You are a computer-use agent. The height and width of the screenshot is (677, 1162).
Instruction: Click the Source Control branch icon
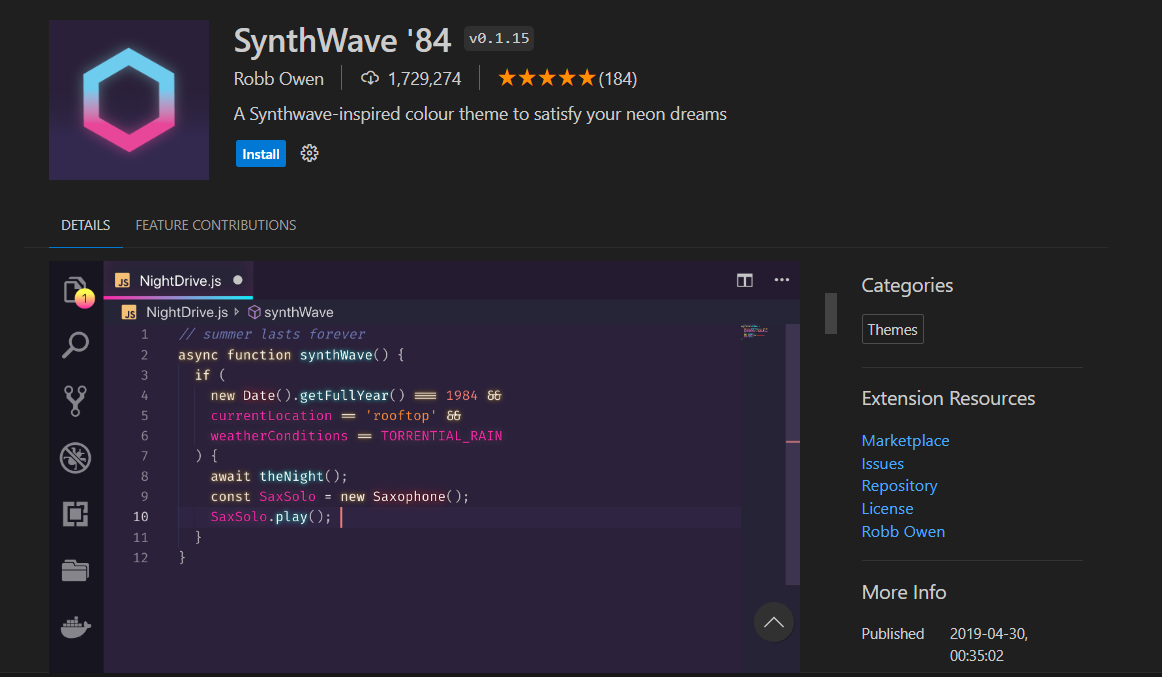tap(75, 401)
